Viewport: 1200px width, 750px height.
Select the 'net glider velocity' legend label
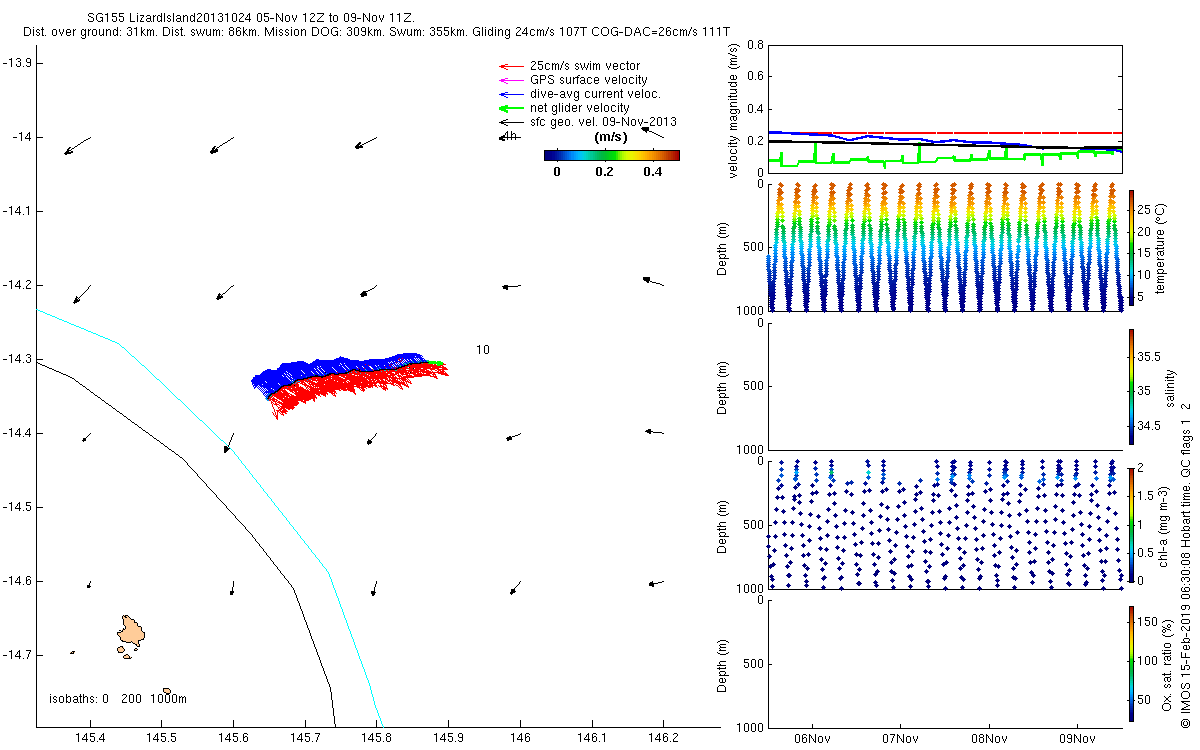click(580, 108)
